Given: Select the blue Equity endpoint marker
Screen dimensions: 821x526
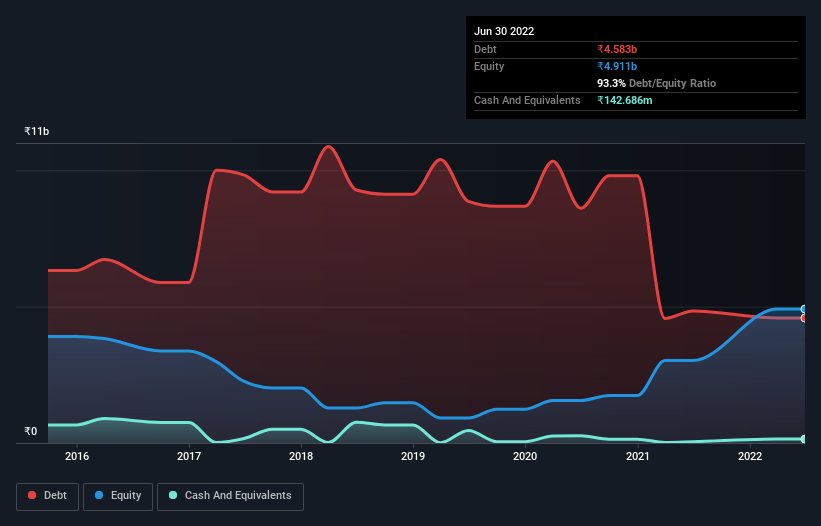Looking at the screenshot, I should click(804, 309).
